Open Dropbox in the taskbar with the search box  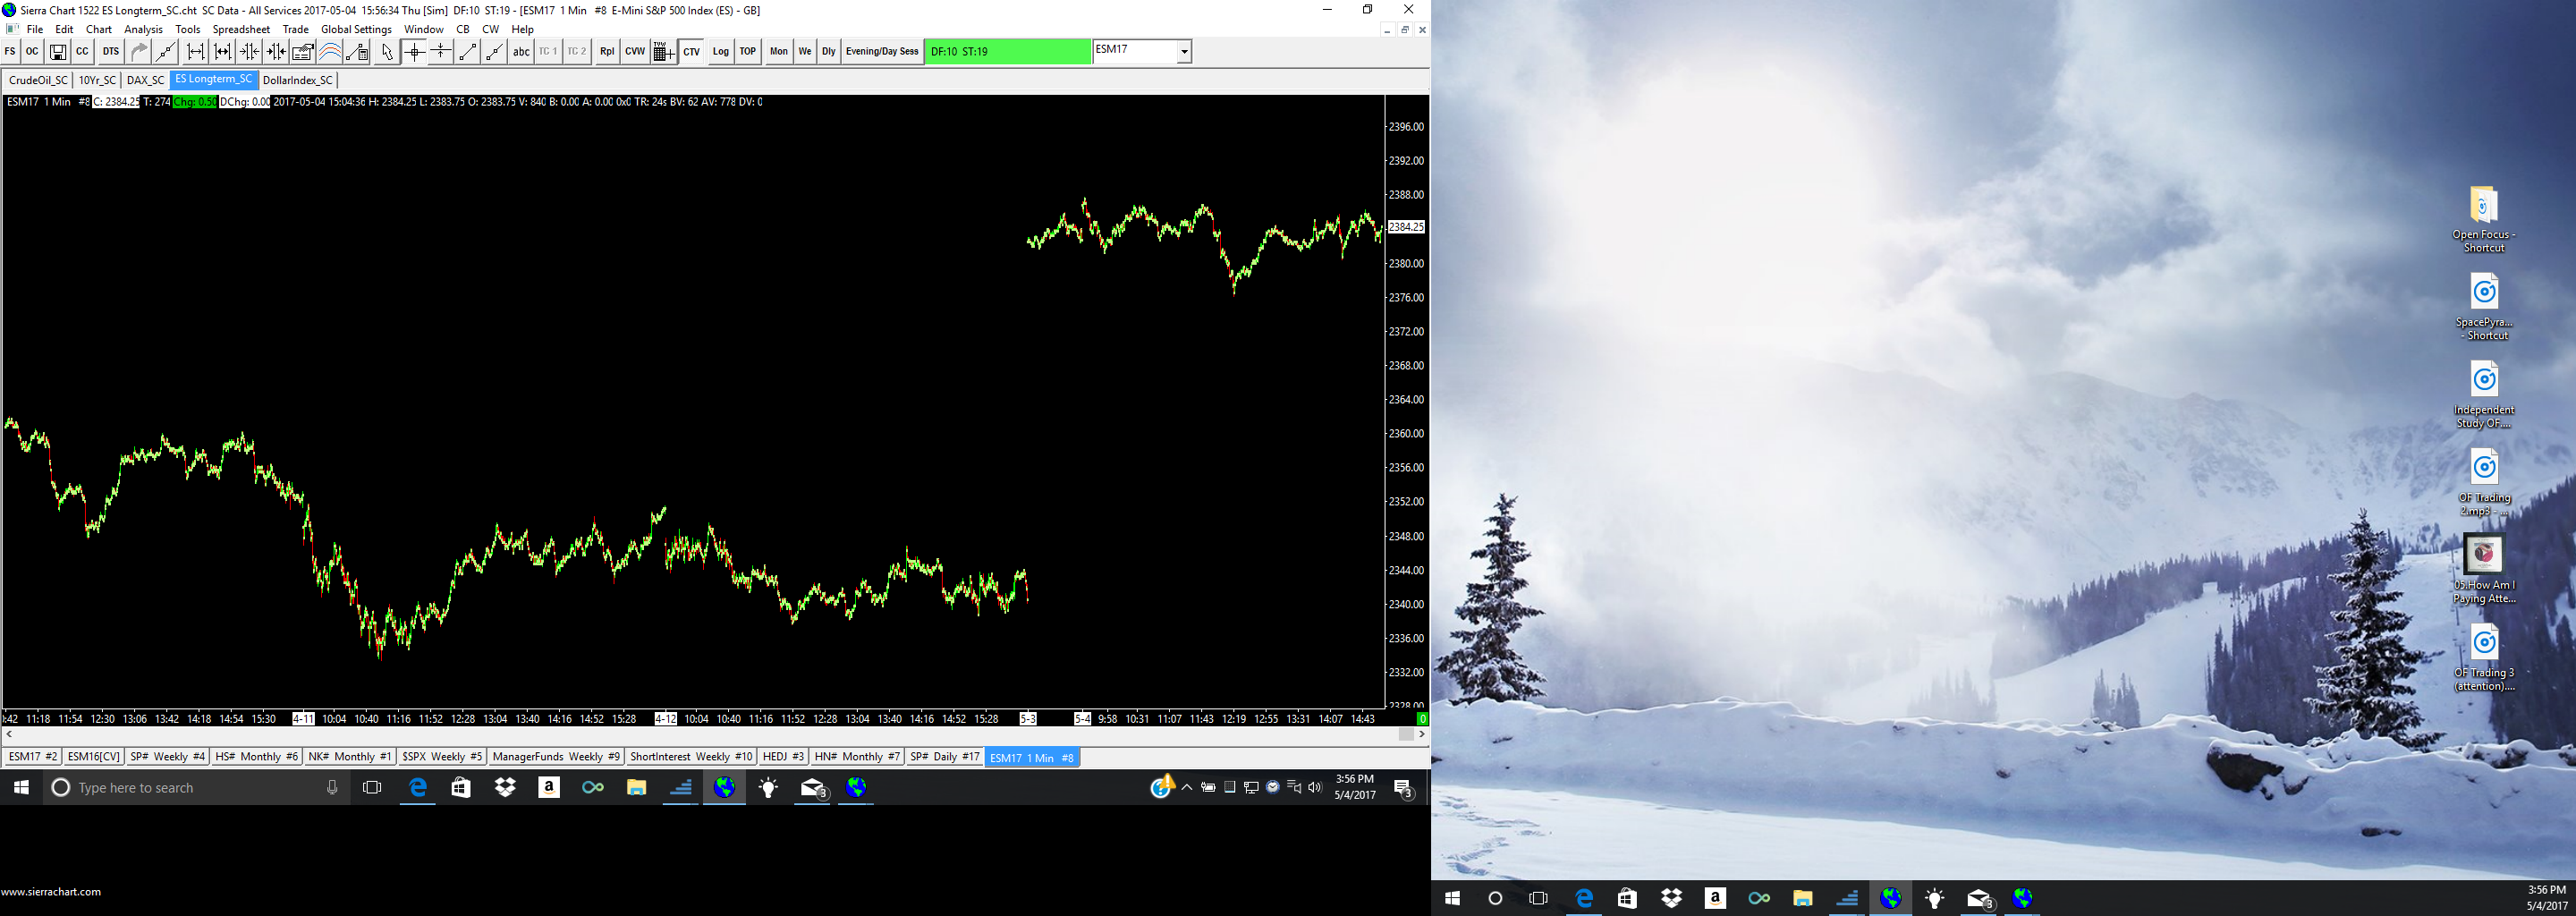[505, 788]
